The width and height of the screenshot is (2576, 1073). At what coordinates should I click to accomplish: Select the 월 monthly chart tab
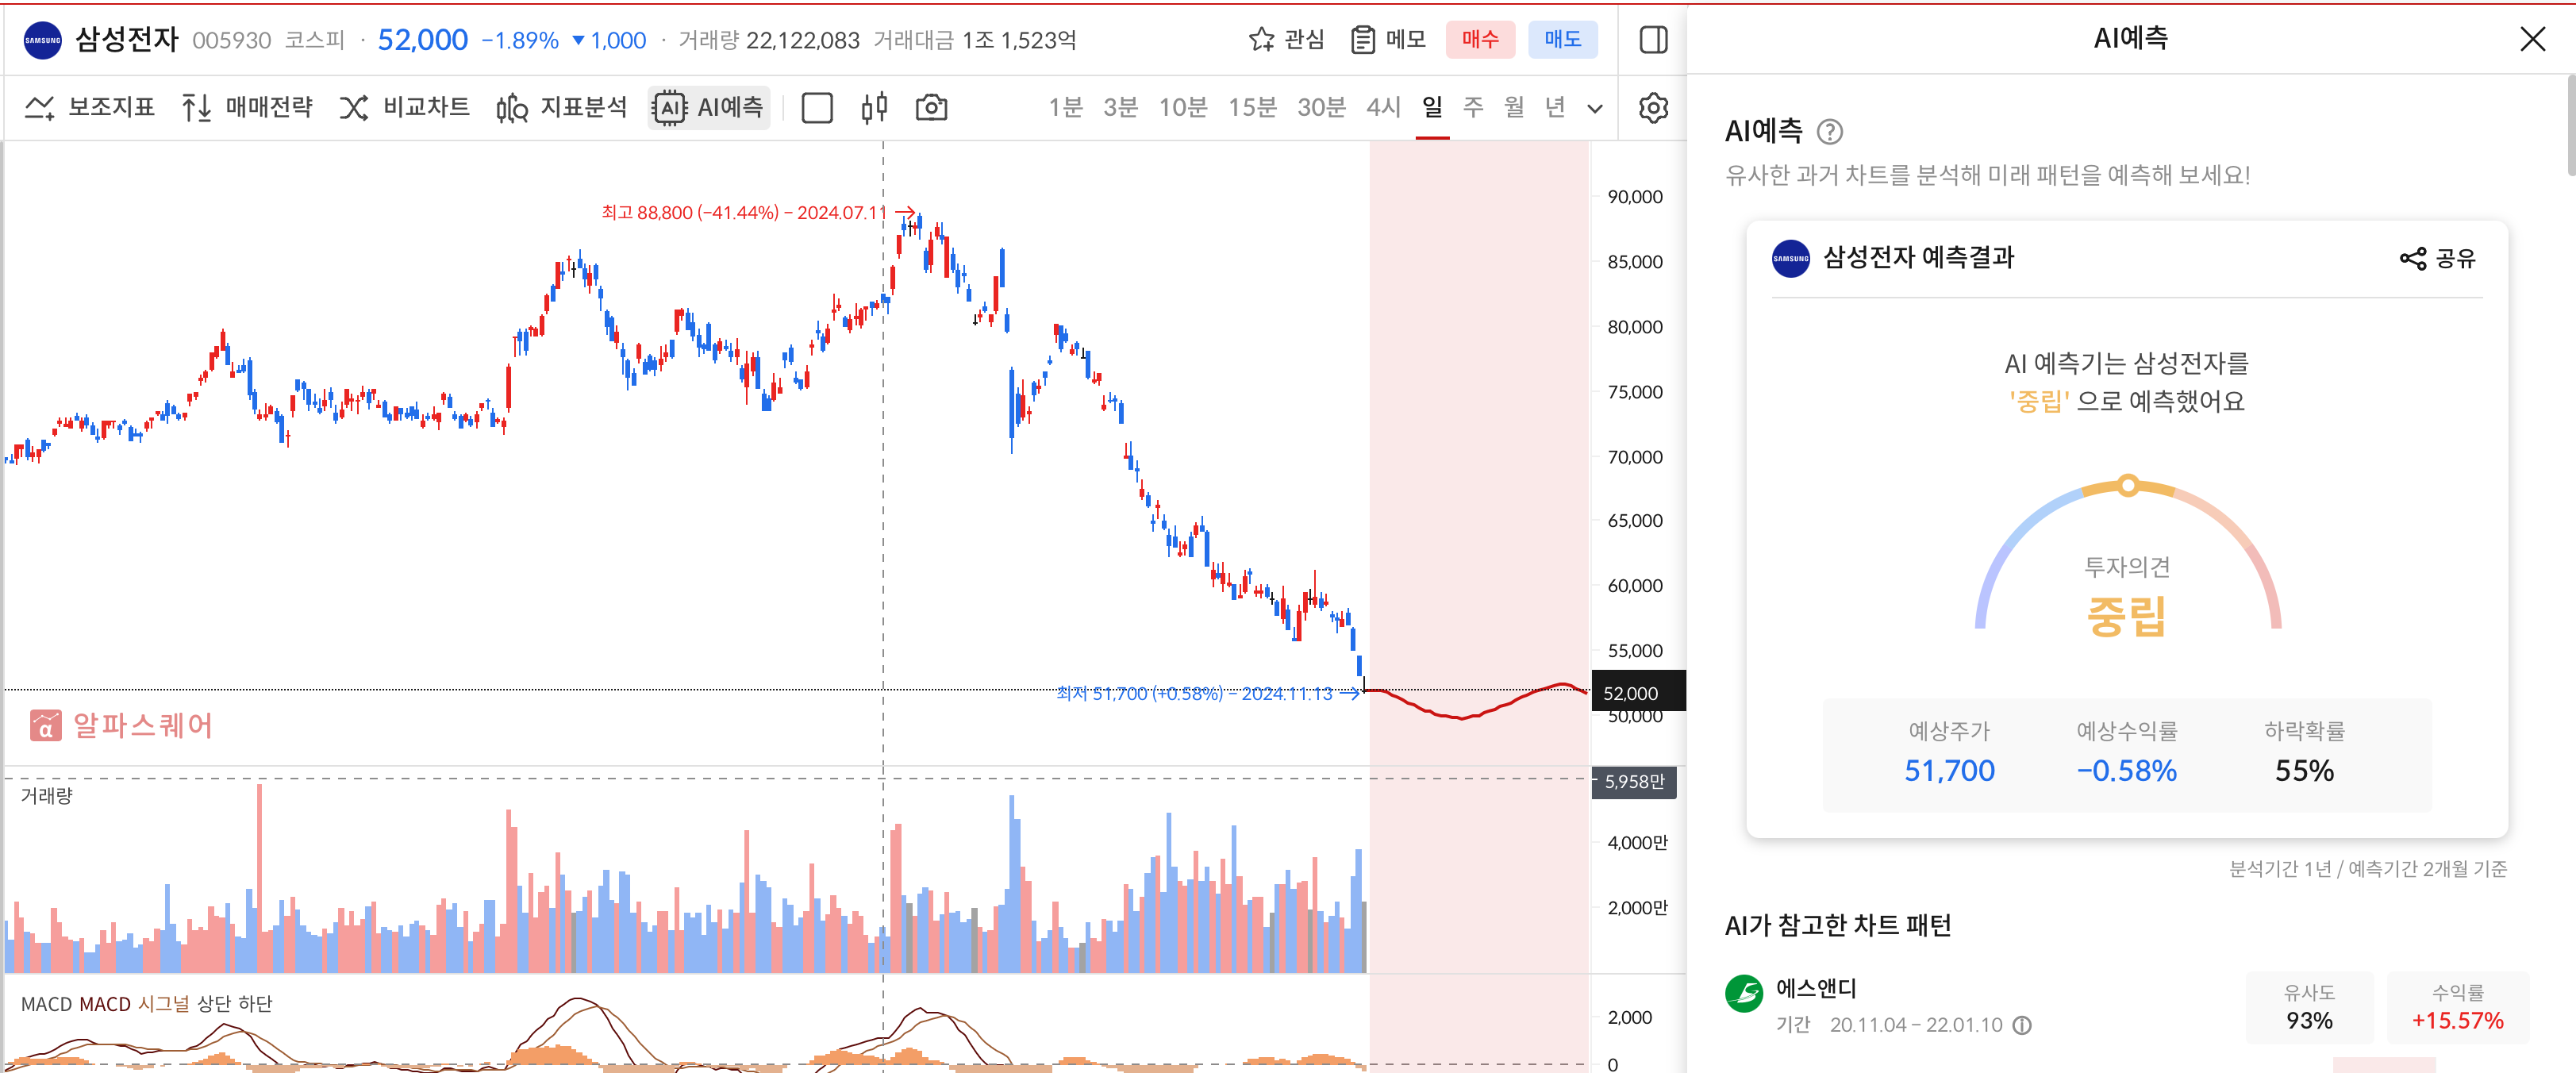[x=1514, y=107]
